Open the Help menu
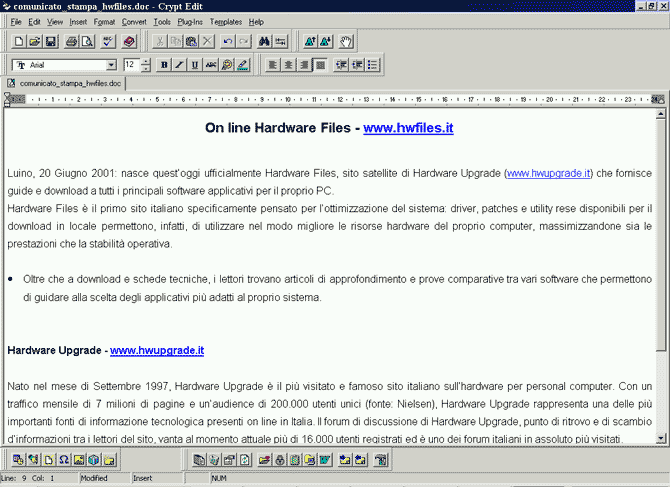The image size is (670, 487). click(x=256, y=22)
